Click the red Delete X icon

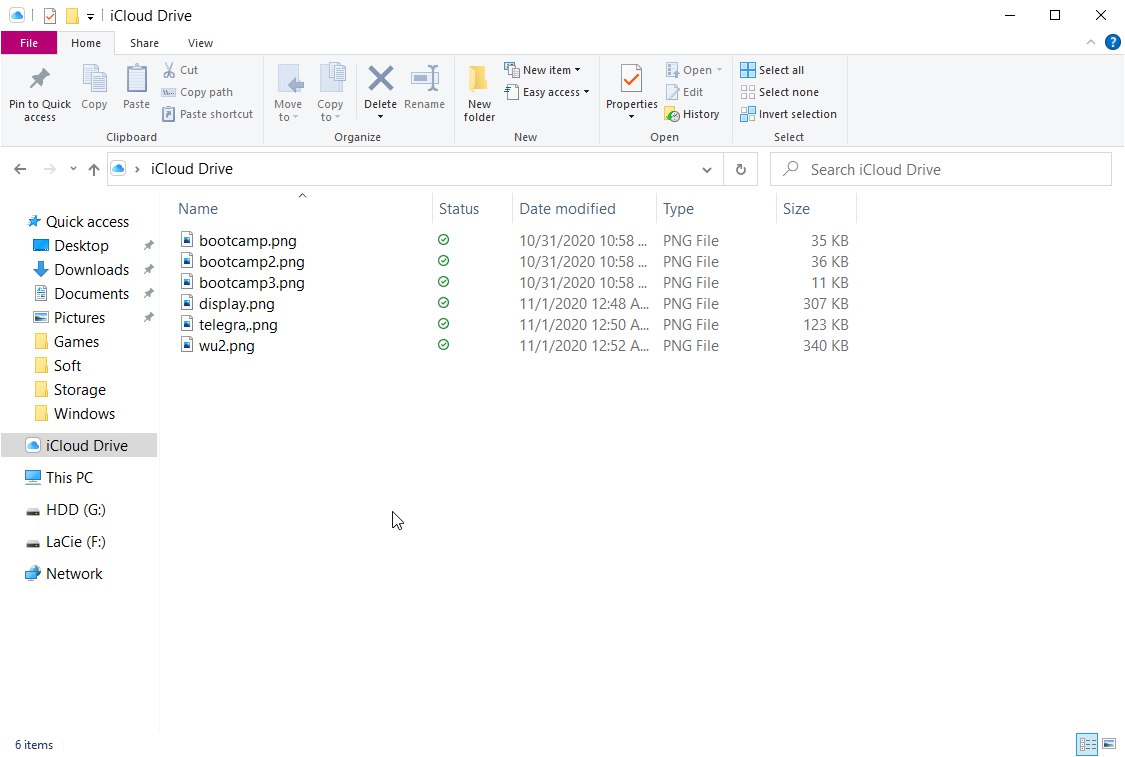380,78
